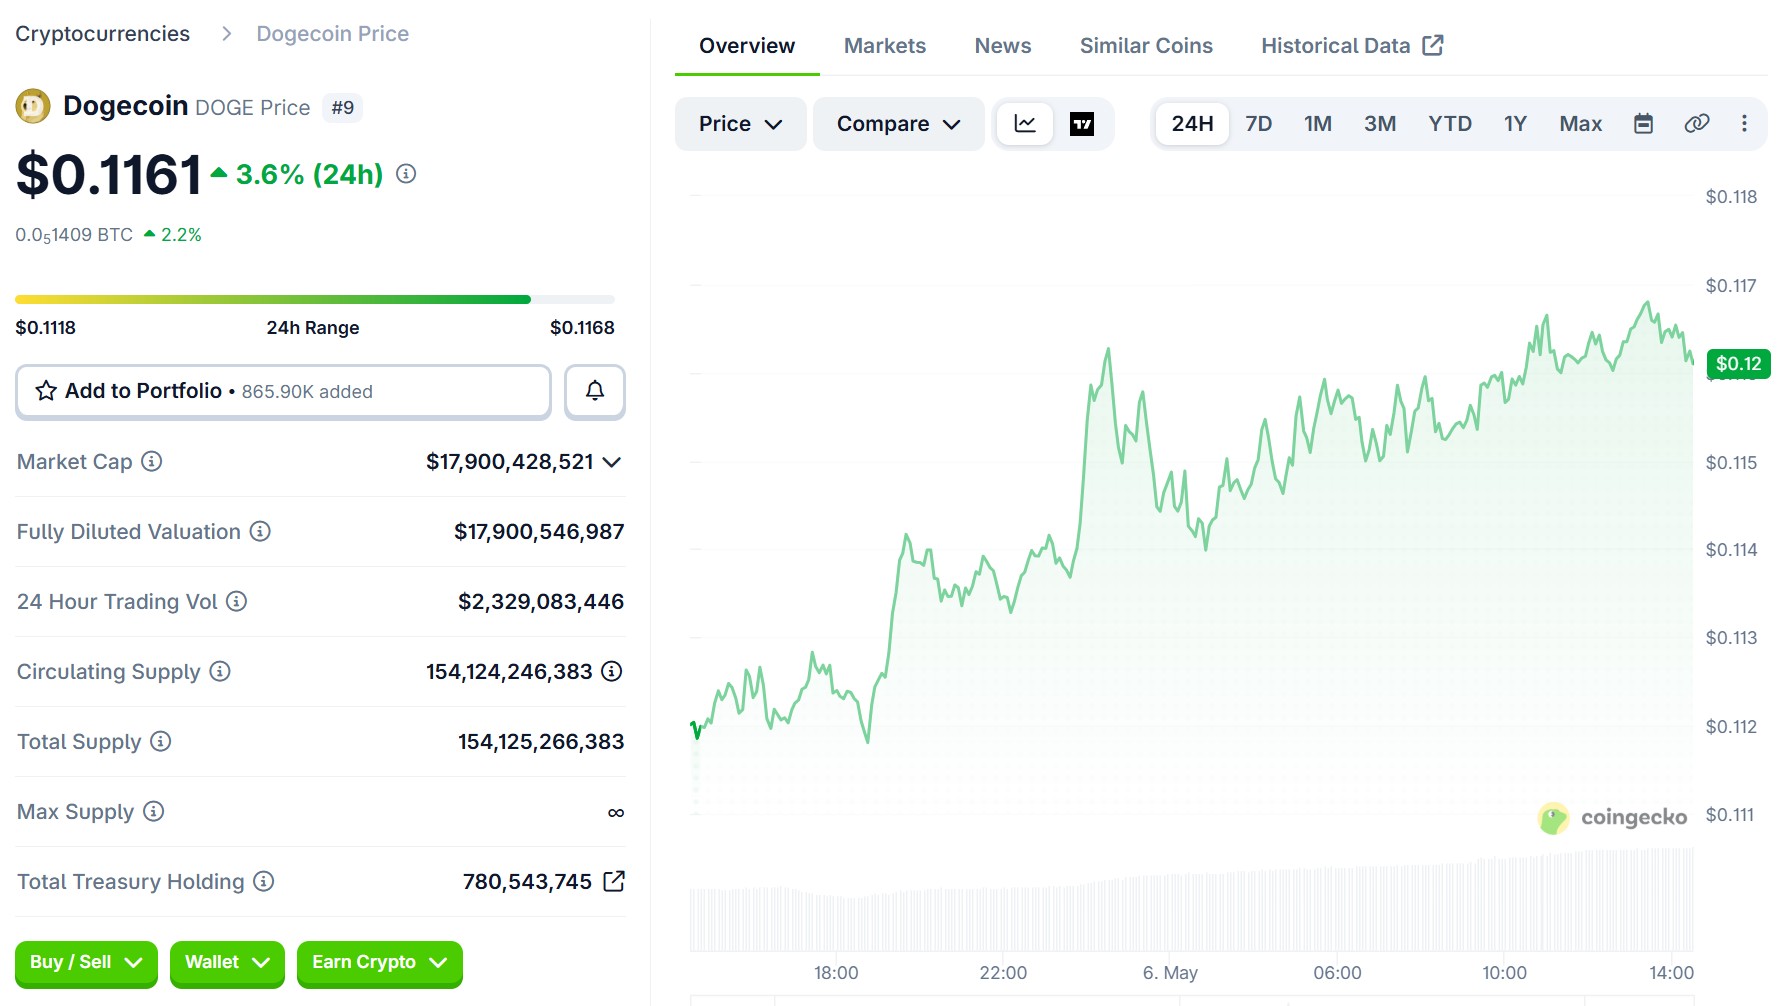The height and width of the screenshot is (1006, 1777).
Task: Click the $0.1168 range high value
Action: pos(582,328)
